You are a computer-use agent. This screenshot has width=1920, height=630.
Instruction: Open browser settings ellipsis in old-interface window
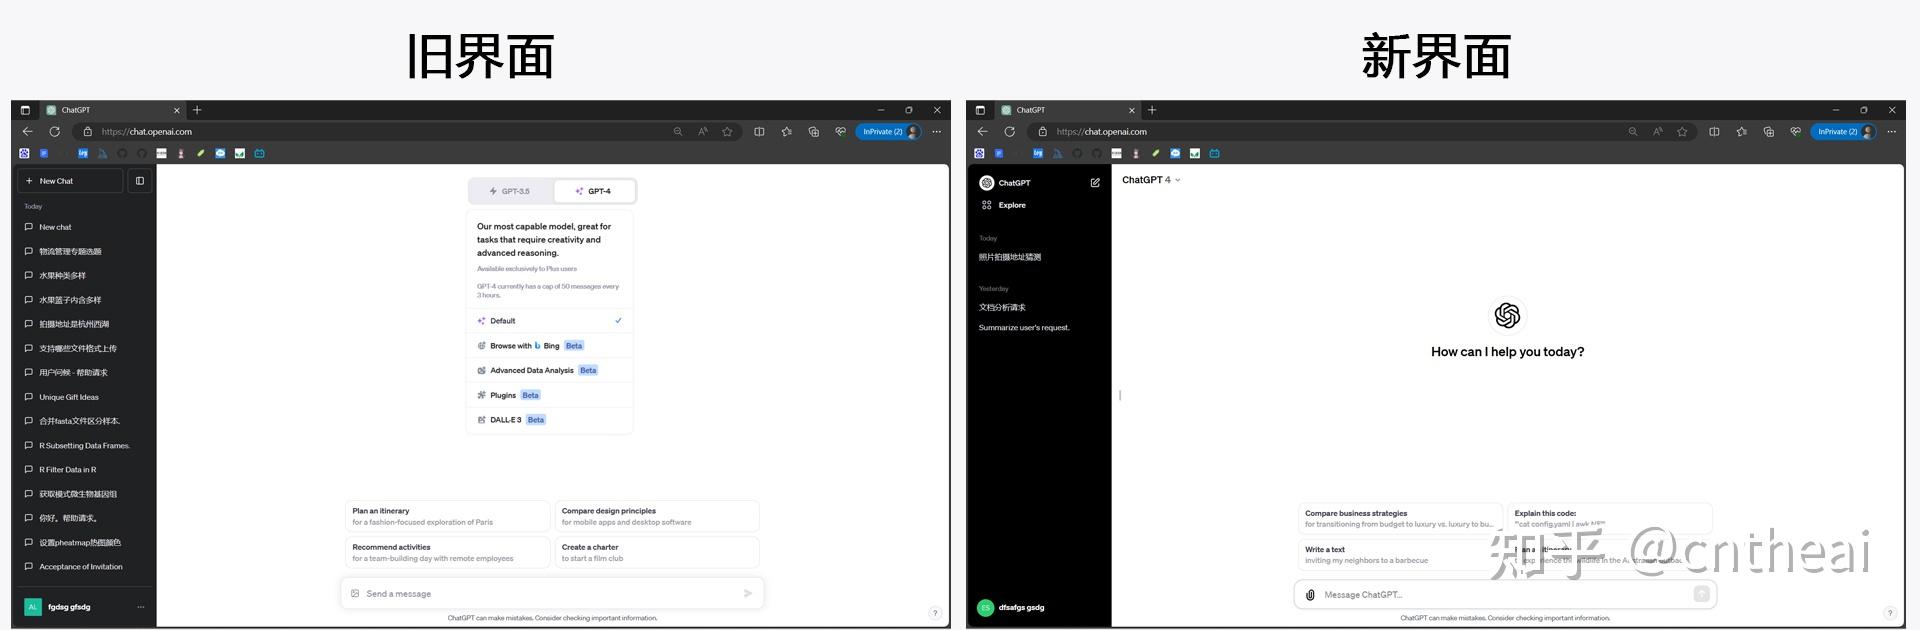937,132
